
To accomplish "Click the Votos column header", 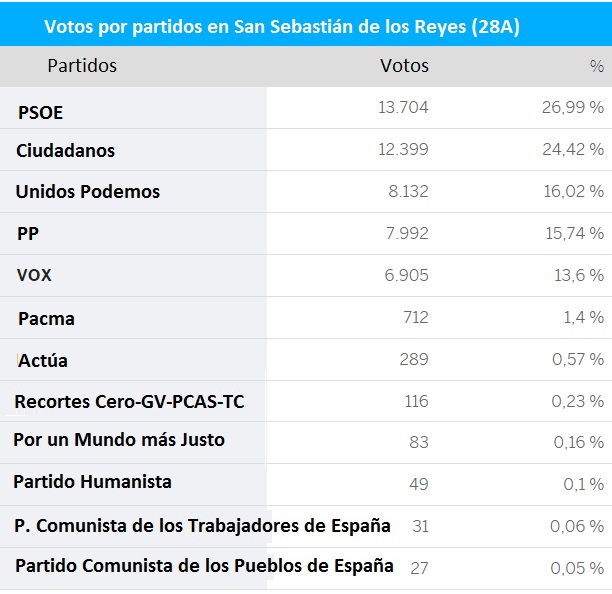I will click(x=404, y=66).
